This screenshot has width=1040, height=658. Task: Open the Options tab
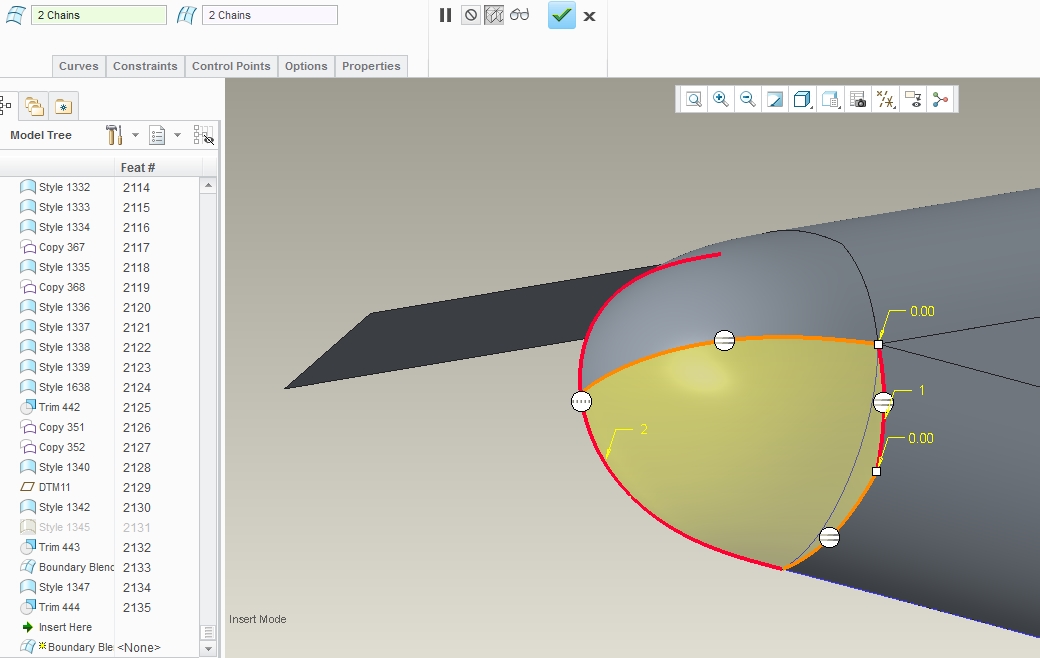[306, 66]
